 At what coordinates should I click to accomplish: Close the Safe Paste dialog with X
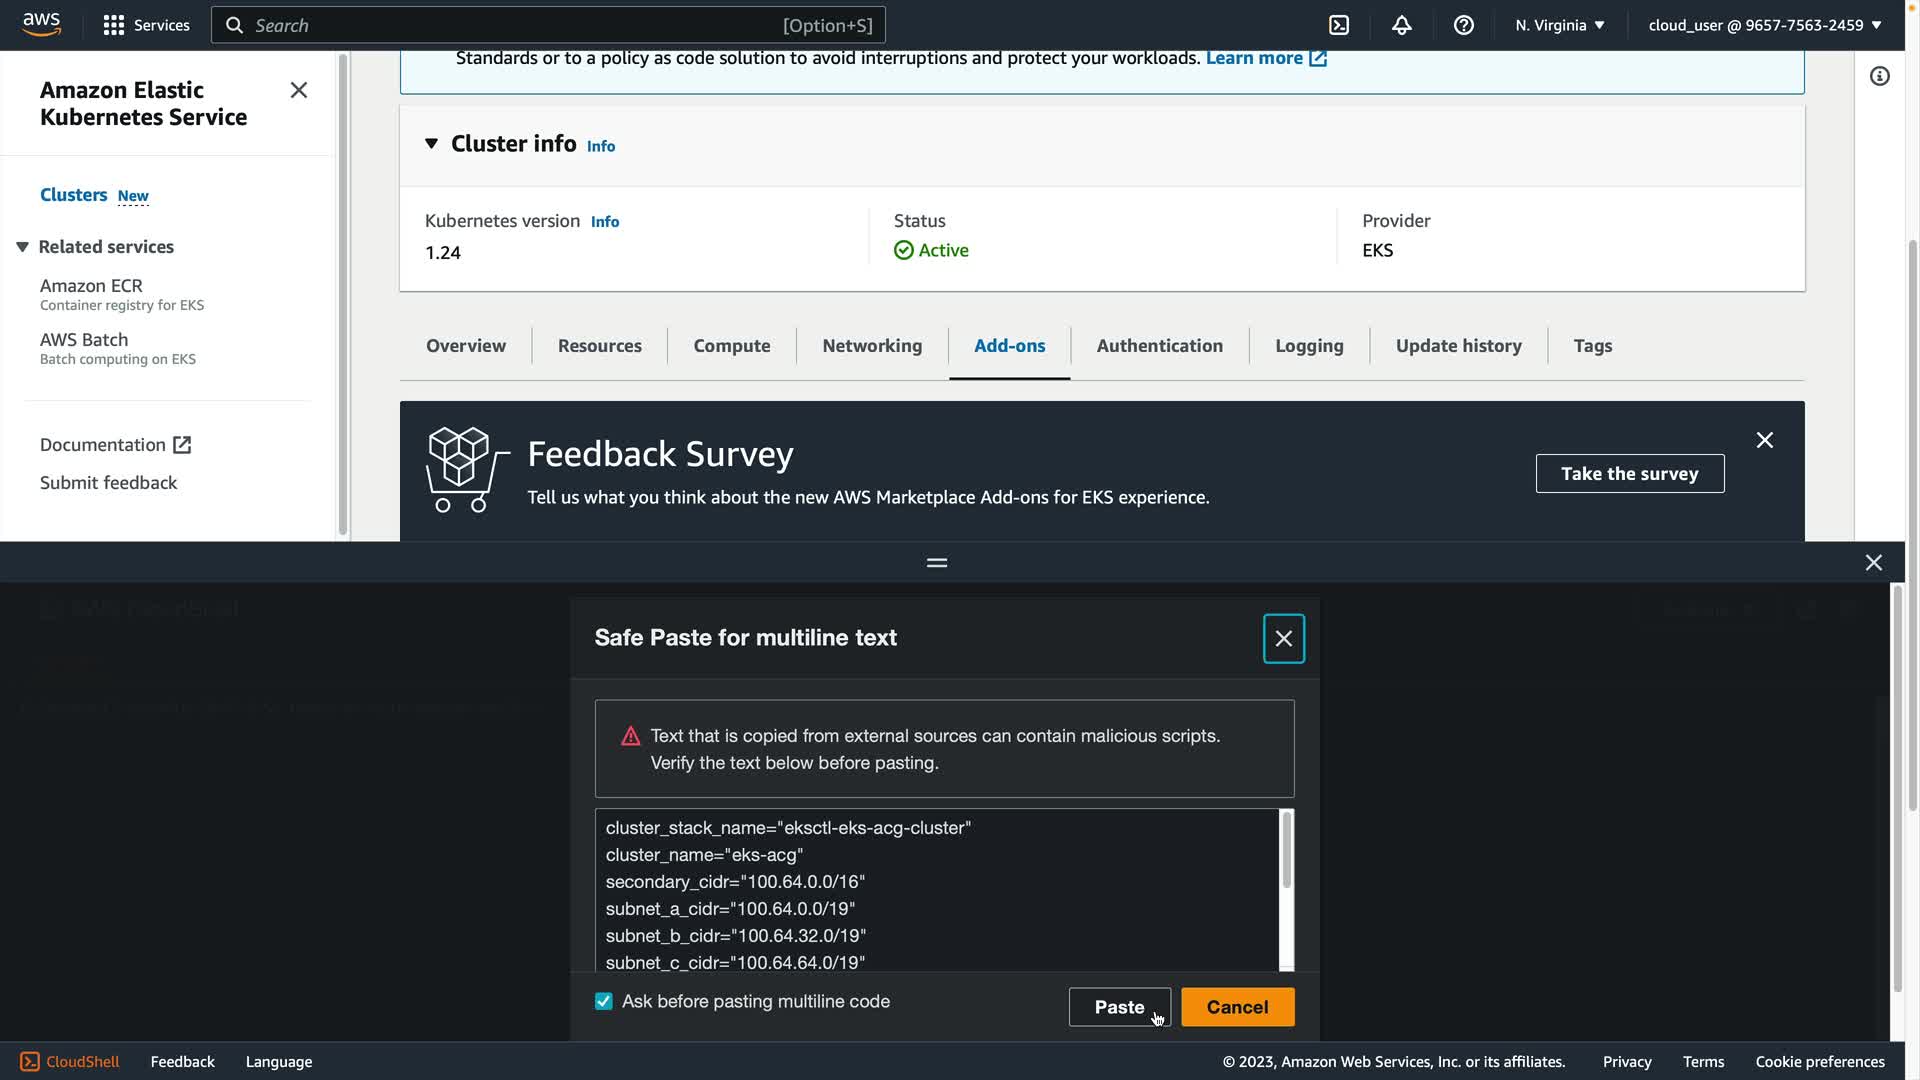[x=1283, y=638]
